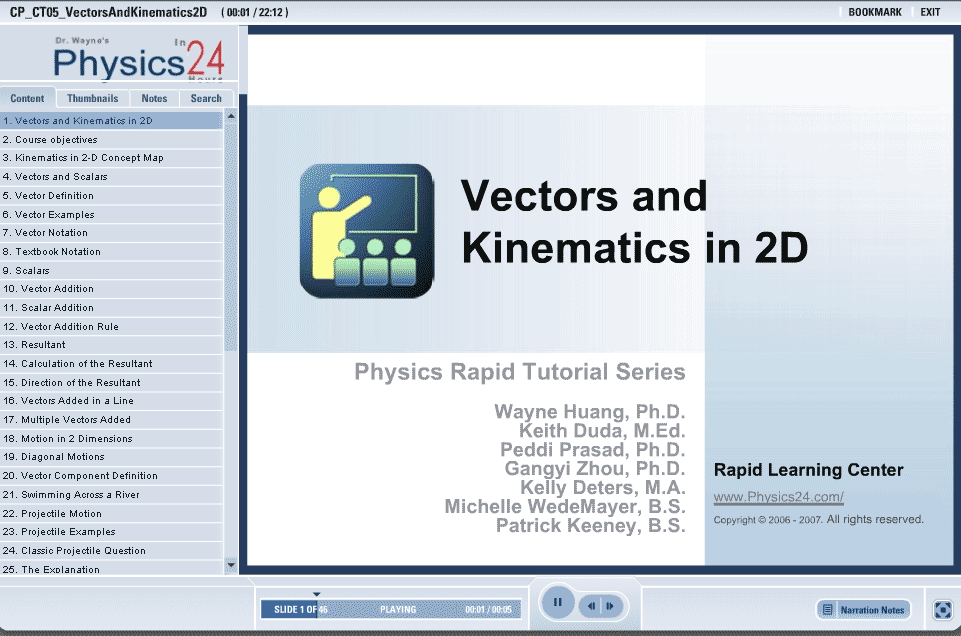Screen dimensions: 961x636
Task: Open the www.Physics24.com link
Action: click(x=778, y=497)
